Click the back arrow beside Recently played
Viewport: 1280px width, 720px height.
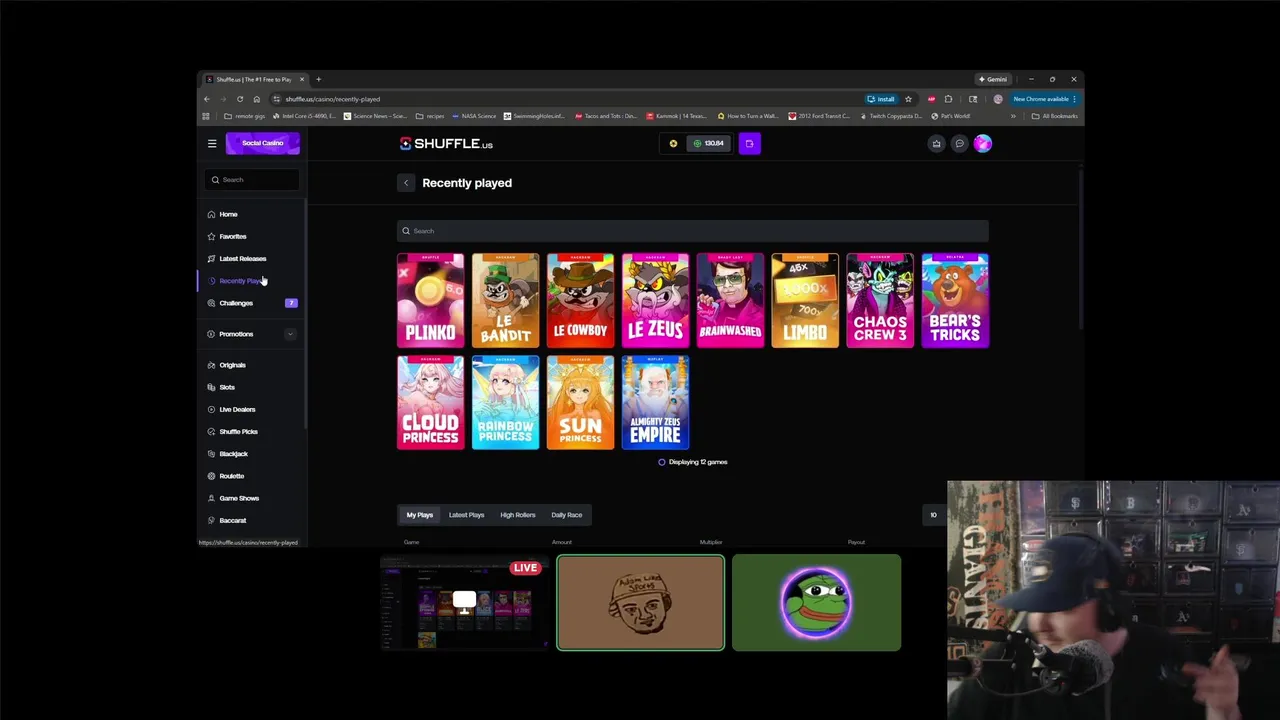pyautogui.click(x=405, y=183)
